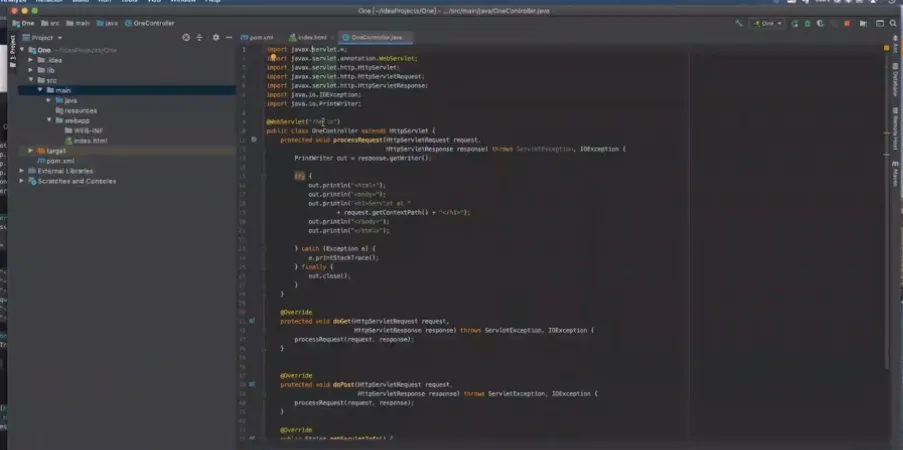
Task: Click the gutter icon beside processRequest
Action: [x=254, y=140]
